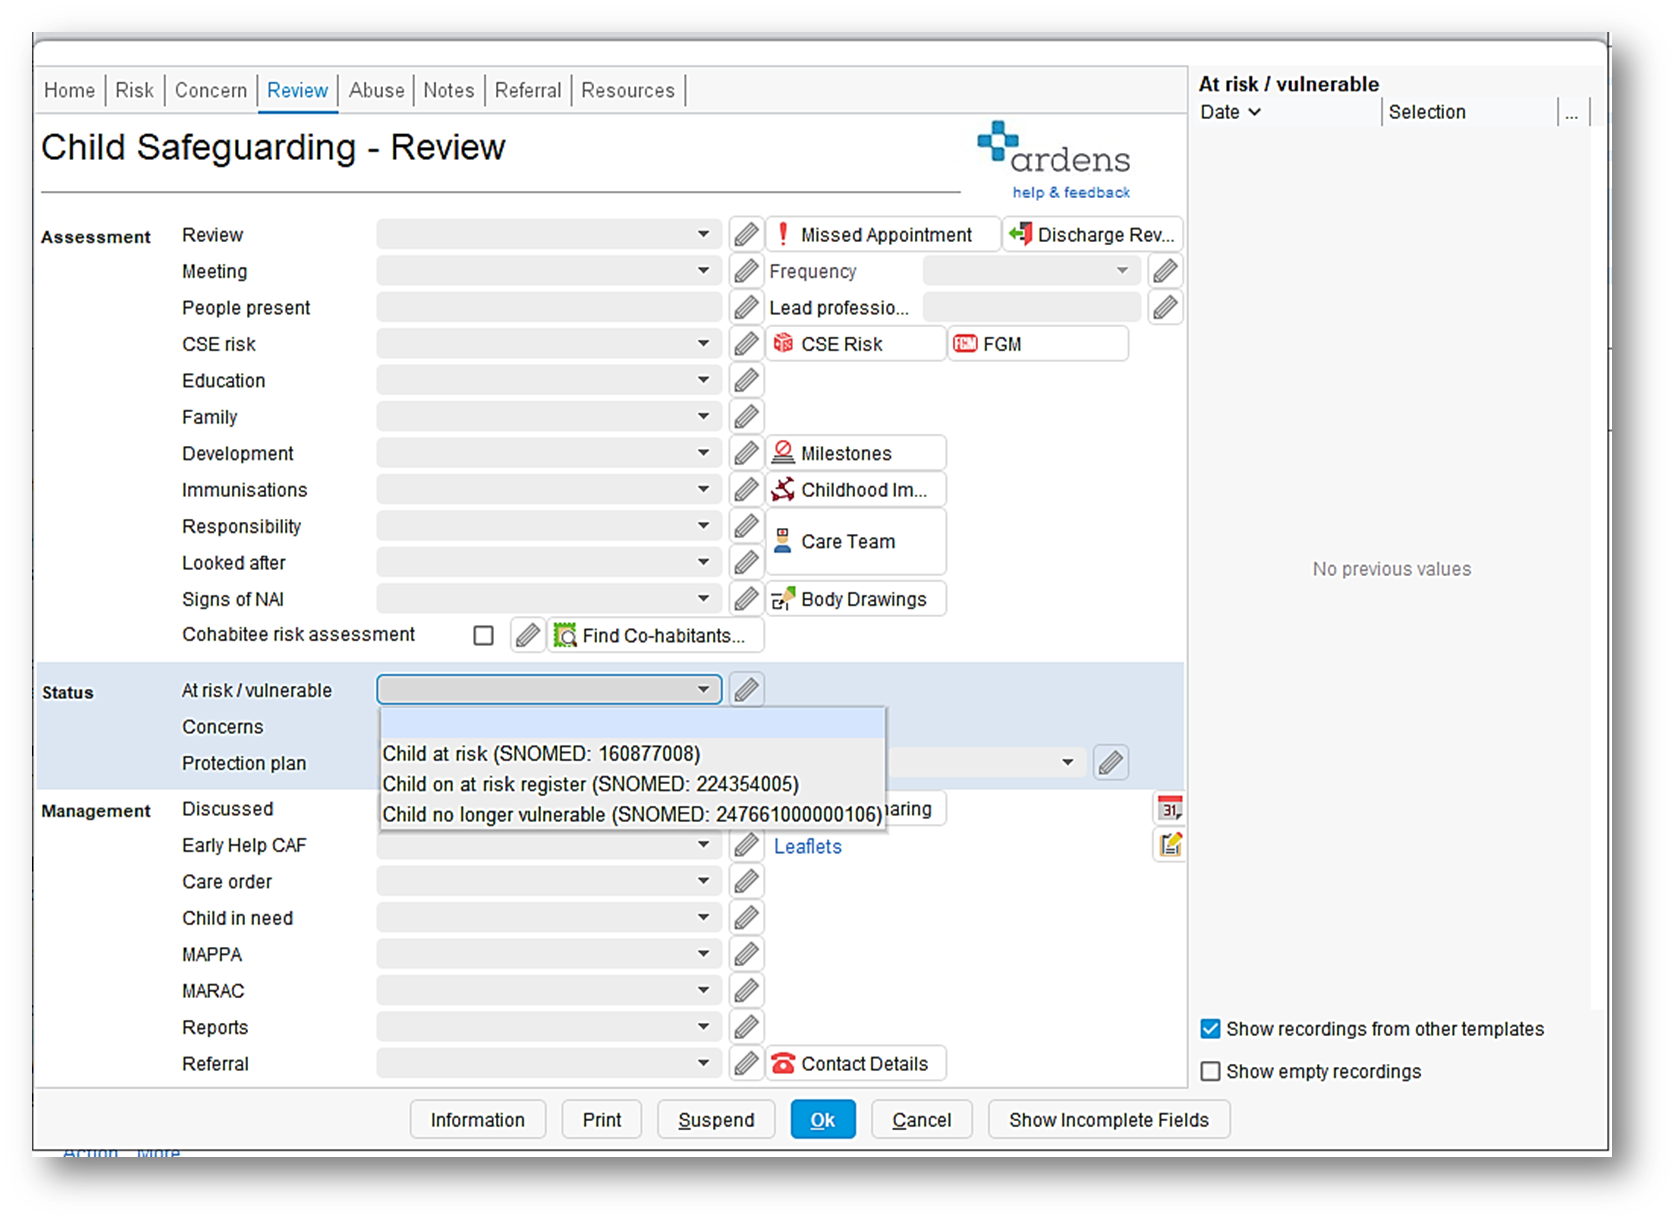Click the FGM button
This screenshot has width=1677, height=1222.
[1038, 344]
